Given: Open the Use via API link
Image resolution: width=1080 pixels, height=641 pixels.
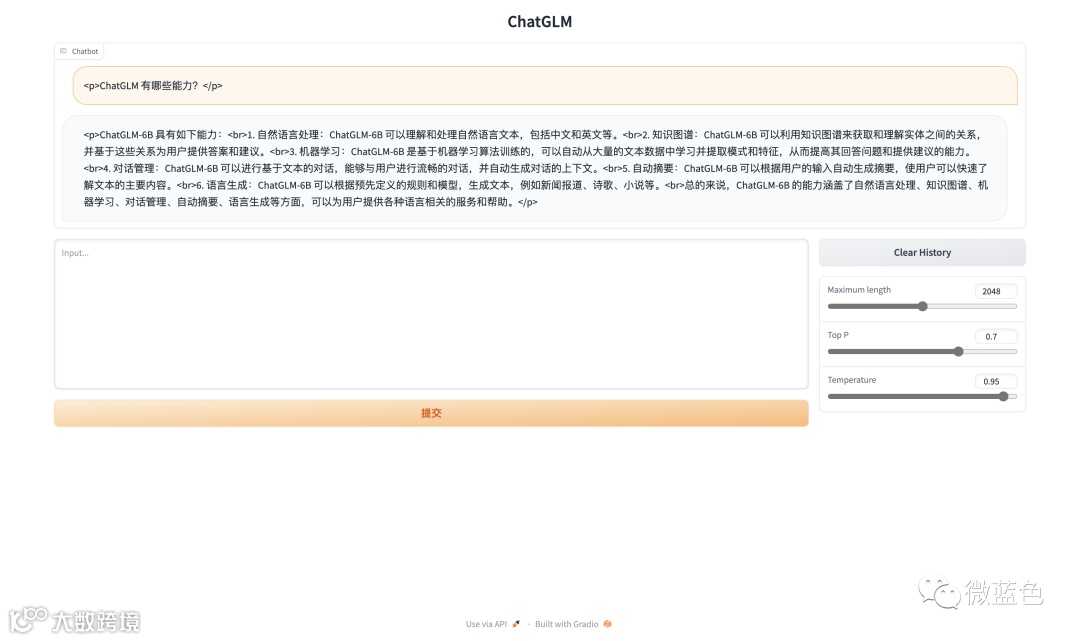Looking at the screenshot, I should [x=492, y=624].
